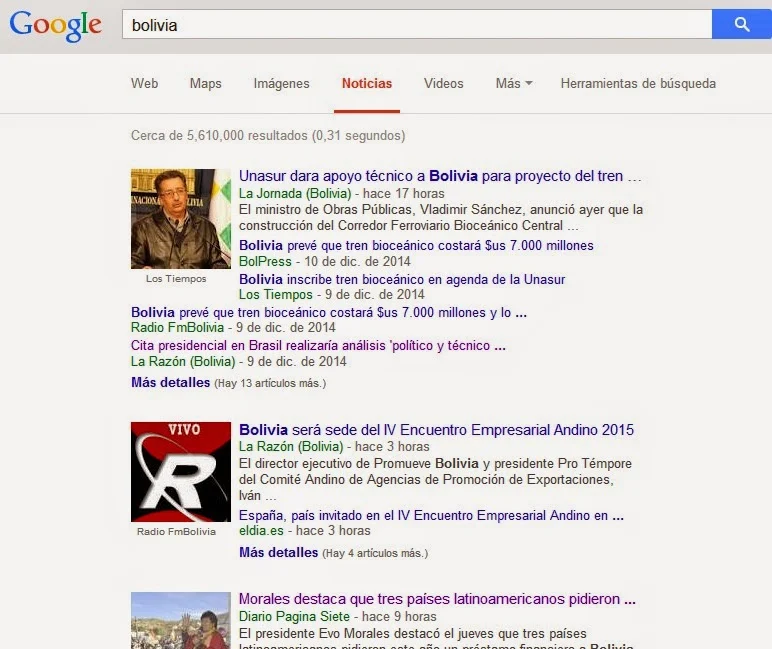Image resolution: width=772 pixels, height=649 pixels.
Task: Open Cita presidencial en Brasil article
Action: click(318, 345)
